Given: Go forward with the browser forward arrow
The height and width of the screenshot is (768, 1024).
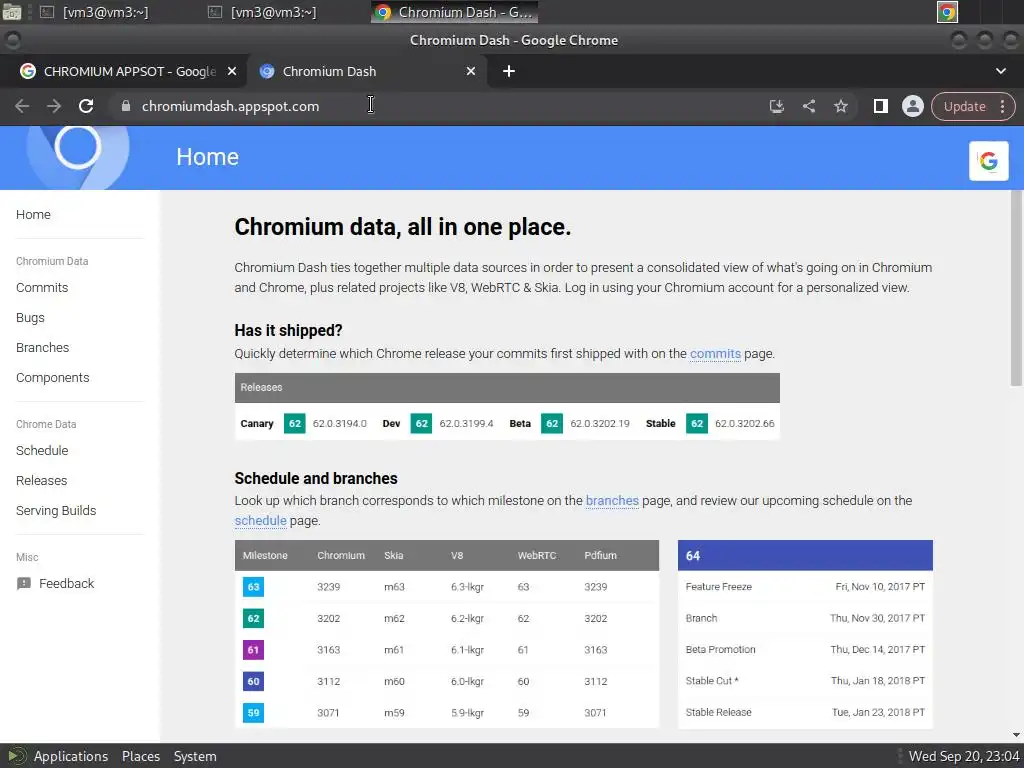Looking at the screenshot, I should coord(54,106).
